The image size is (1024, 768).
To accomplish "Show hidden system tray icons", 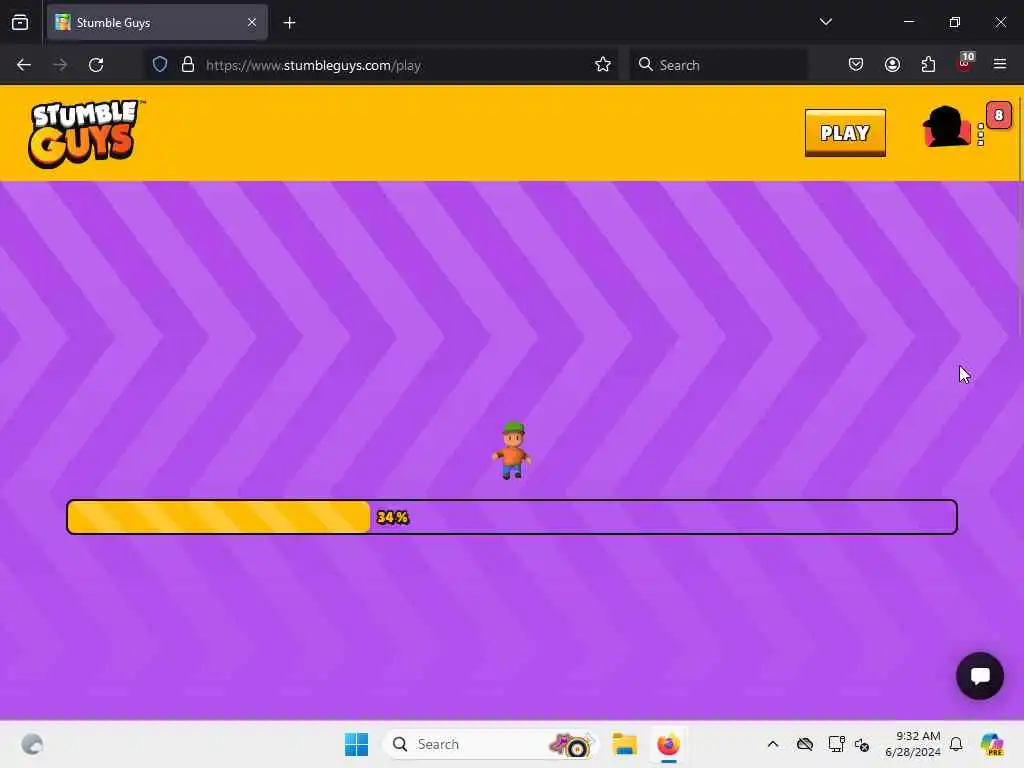I will coord(773,744).
